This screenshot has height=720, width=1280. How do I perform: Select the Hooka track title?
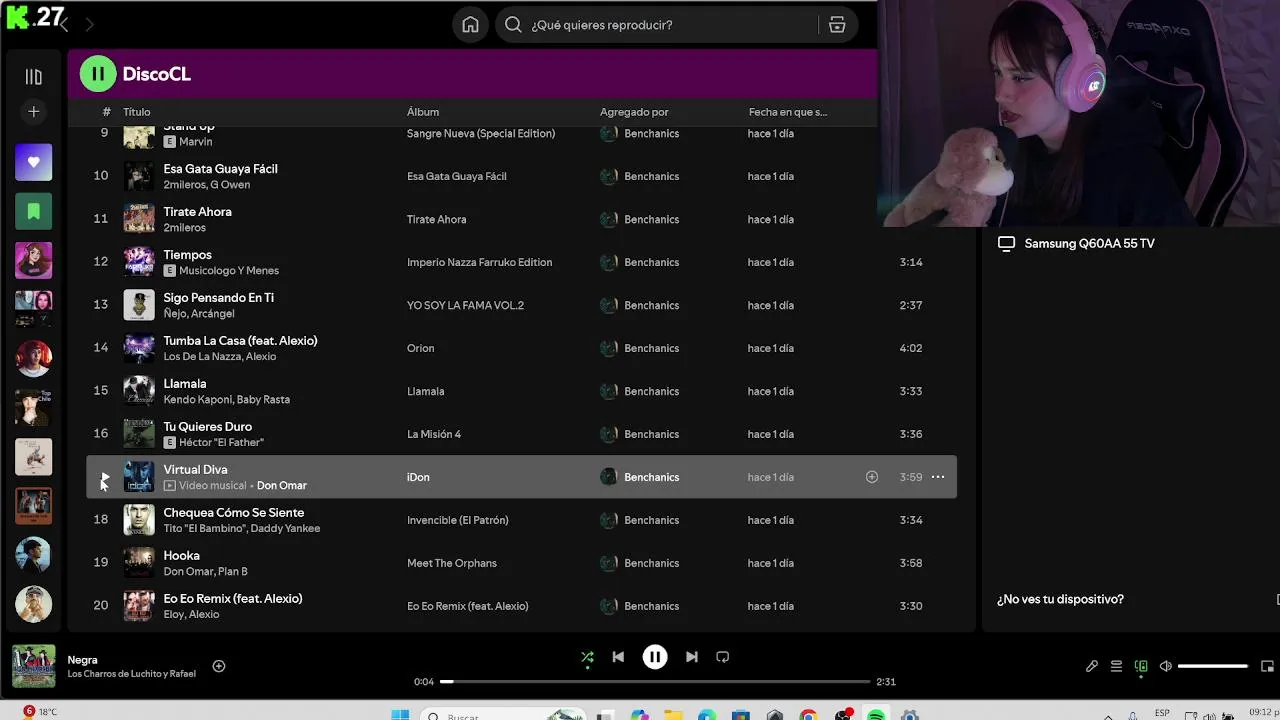(x=181, y=556)
